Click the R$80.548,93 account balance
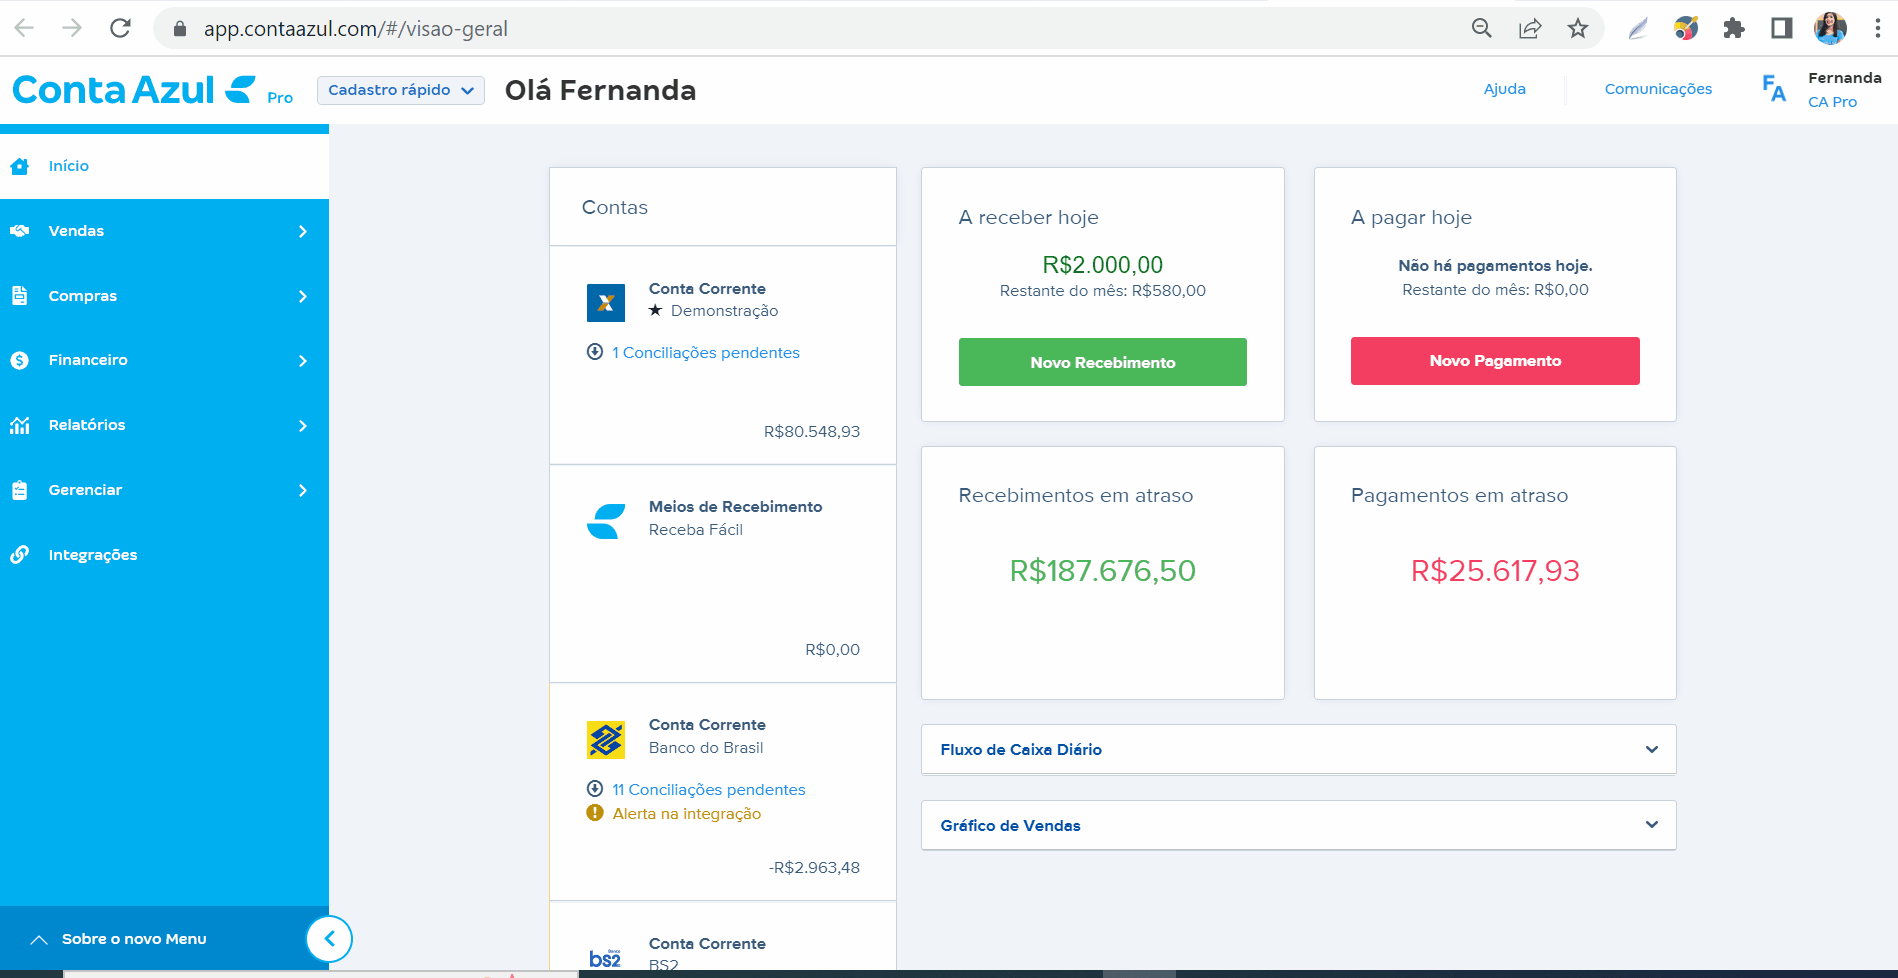The image size is (1898, 978). pos(811,431)
